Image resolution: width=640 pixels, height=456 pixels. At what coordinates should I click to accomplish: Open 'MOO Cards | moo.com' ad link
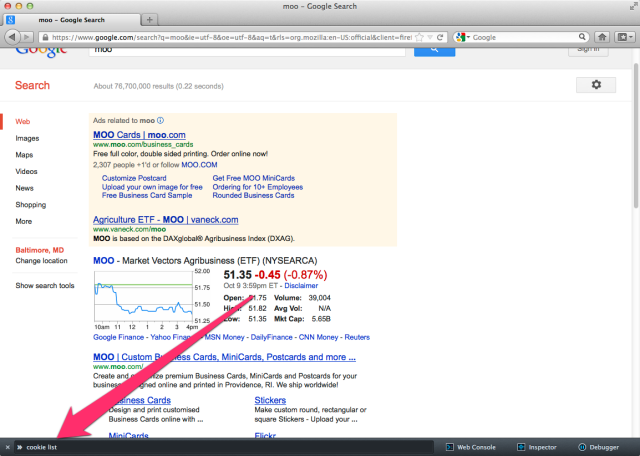coord(139,135)
